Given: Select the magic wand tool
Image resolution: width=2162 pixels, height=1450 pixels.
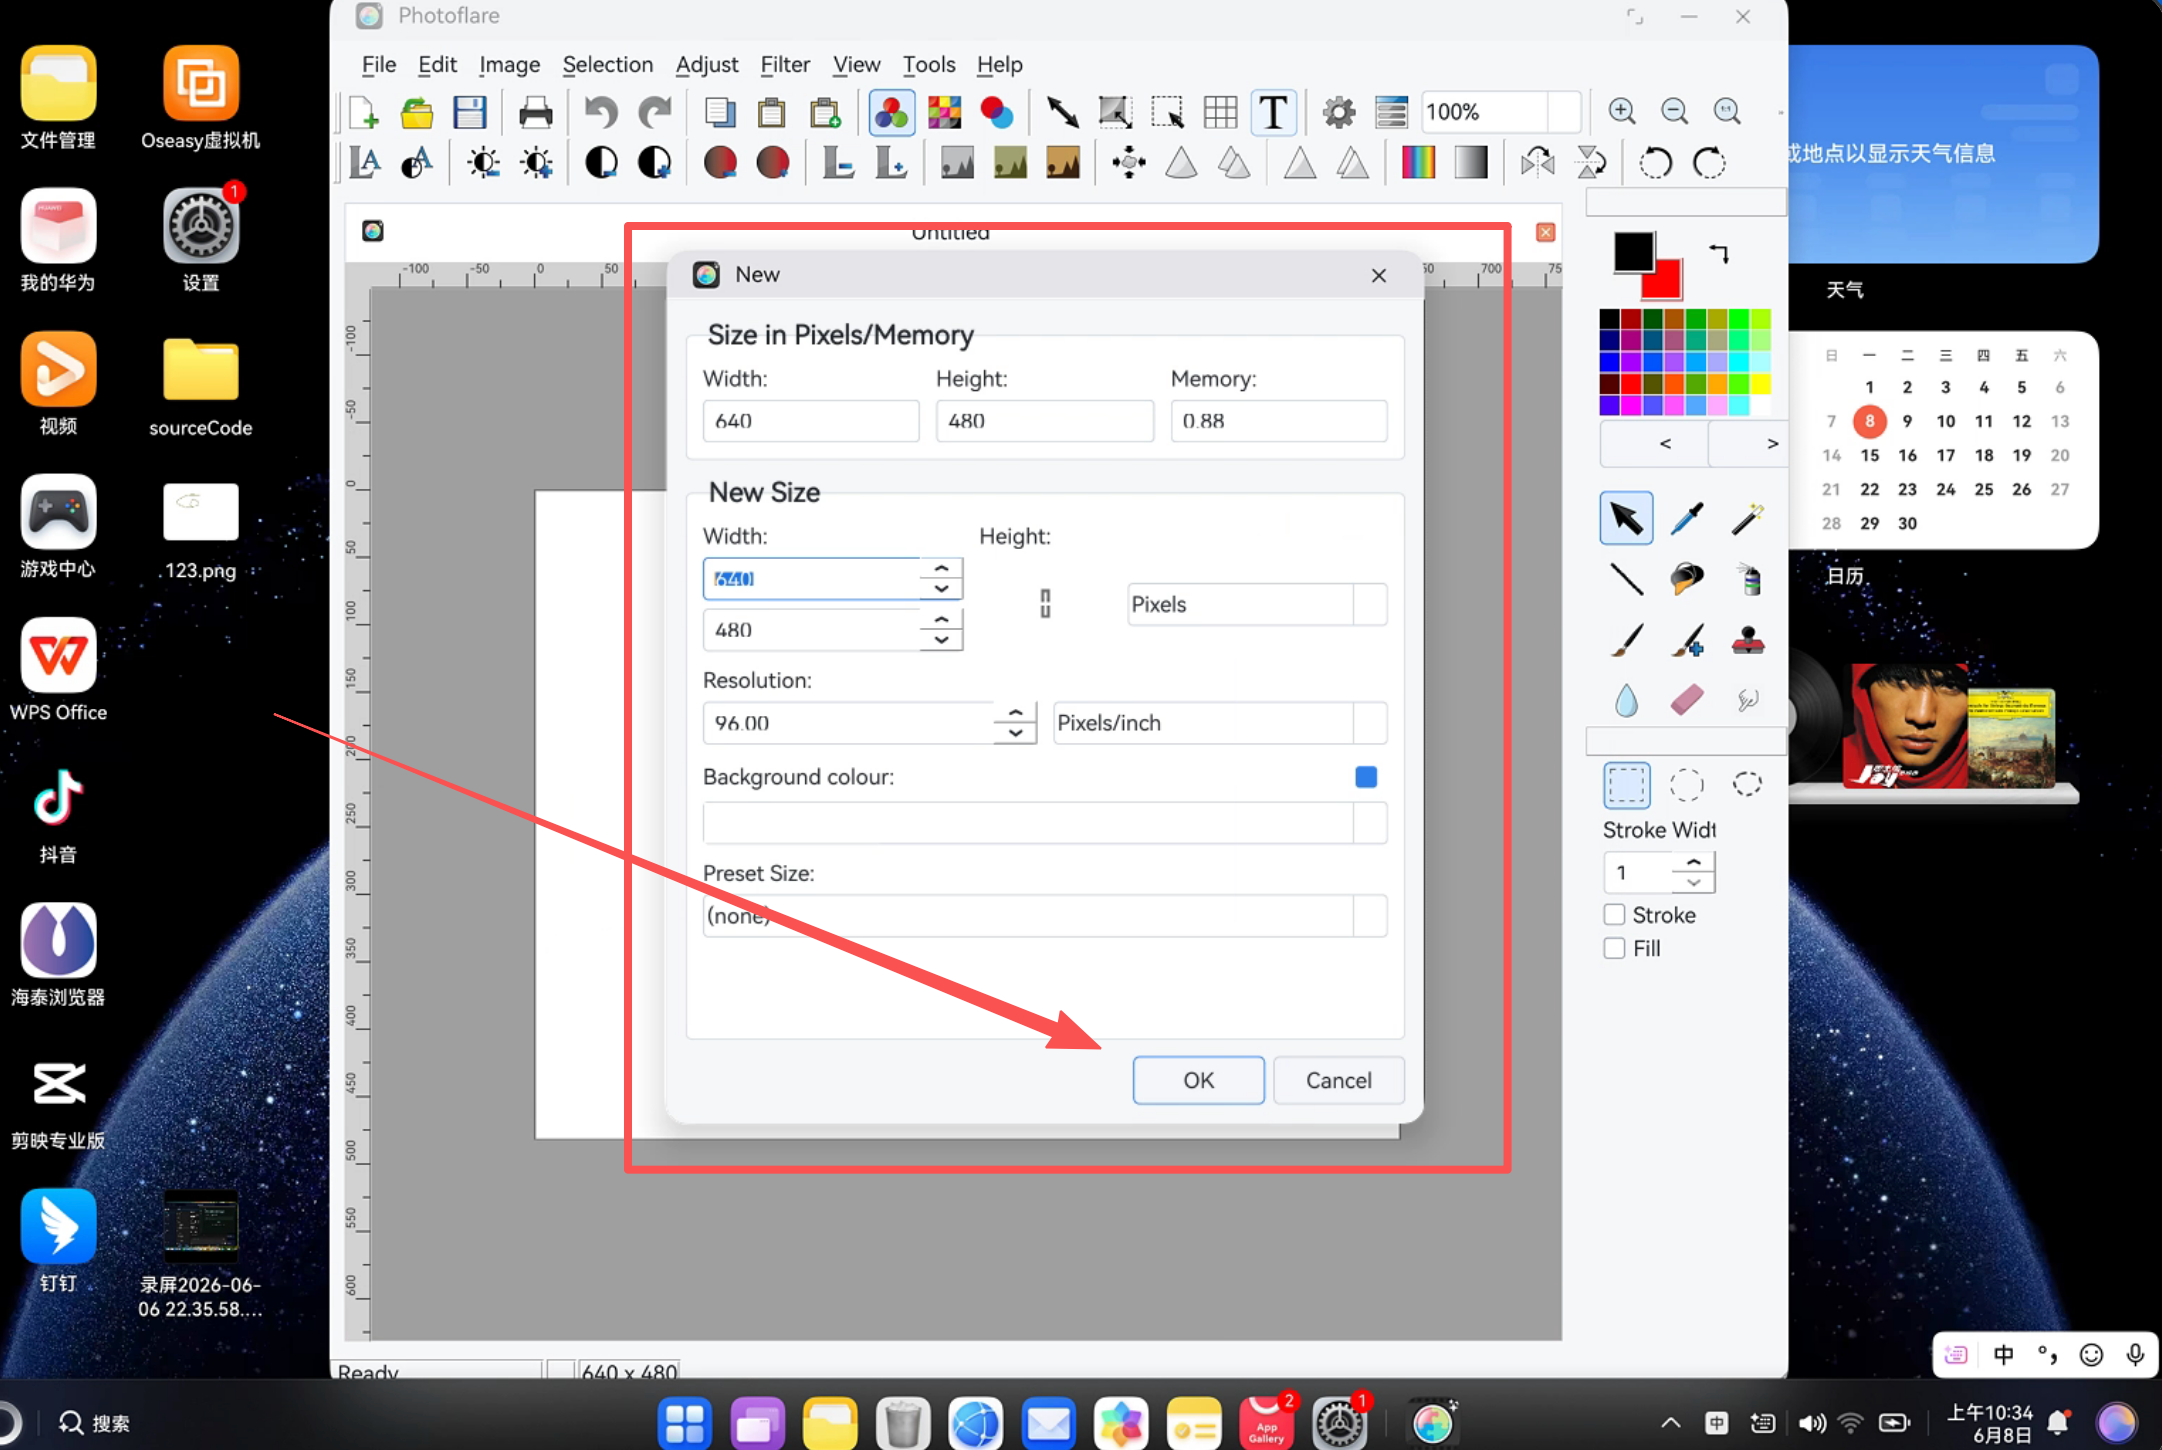Looking at the screenshot, I should click(1748, 518).
